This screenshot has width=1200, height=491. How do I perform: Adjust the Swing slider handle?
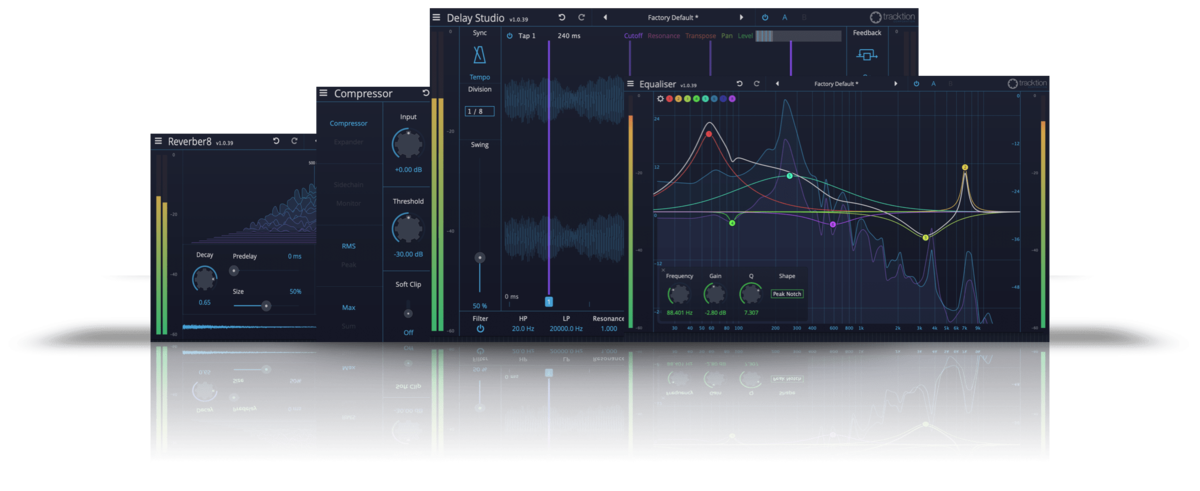[480, 257]
